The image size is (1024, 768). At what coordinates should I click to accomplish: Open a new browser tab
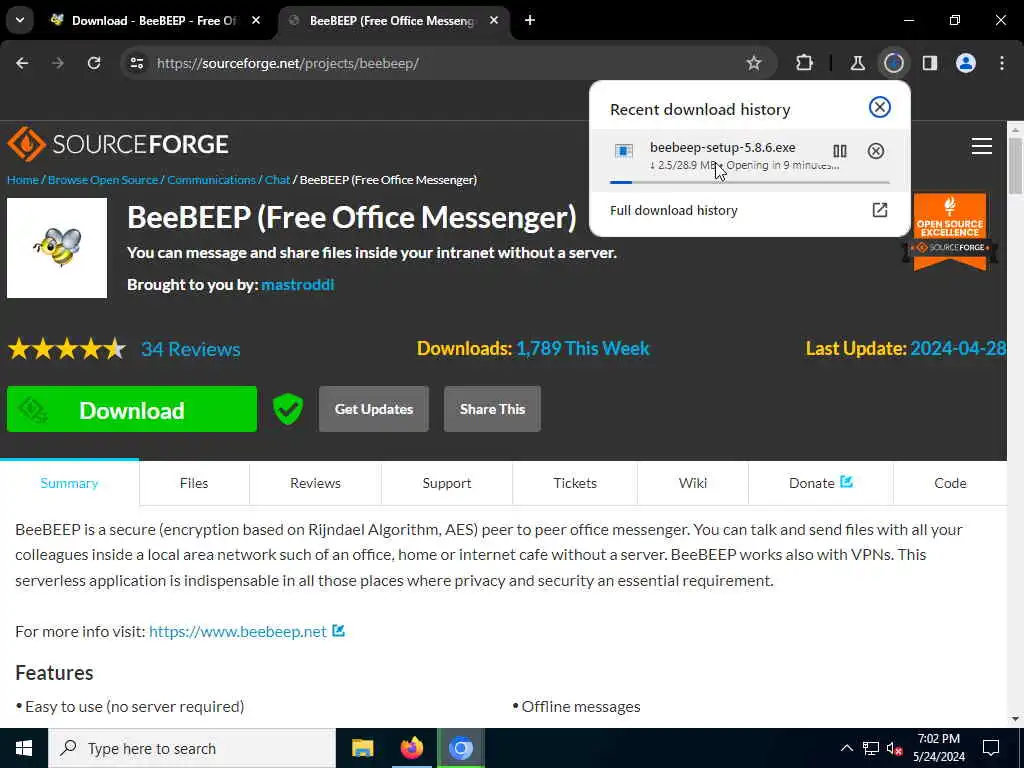530,21
